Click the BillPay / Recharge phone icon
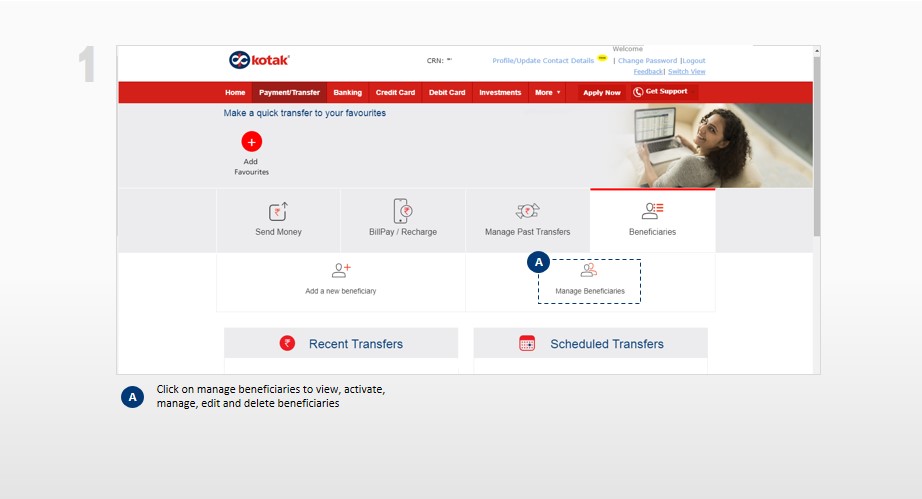Image resolution: width=922 pixels, height=499 pixels. pyautogui.click(x=403, y=211)
